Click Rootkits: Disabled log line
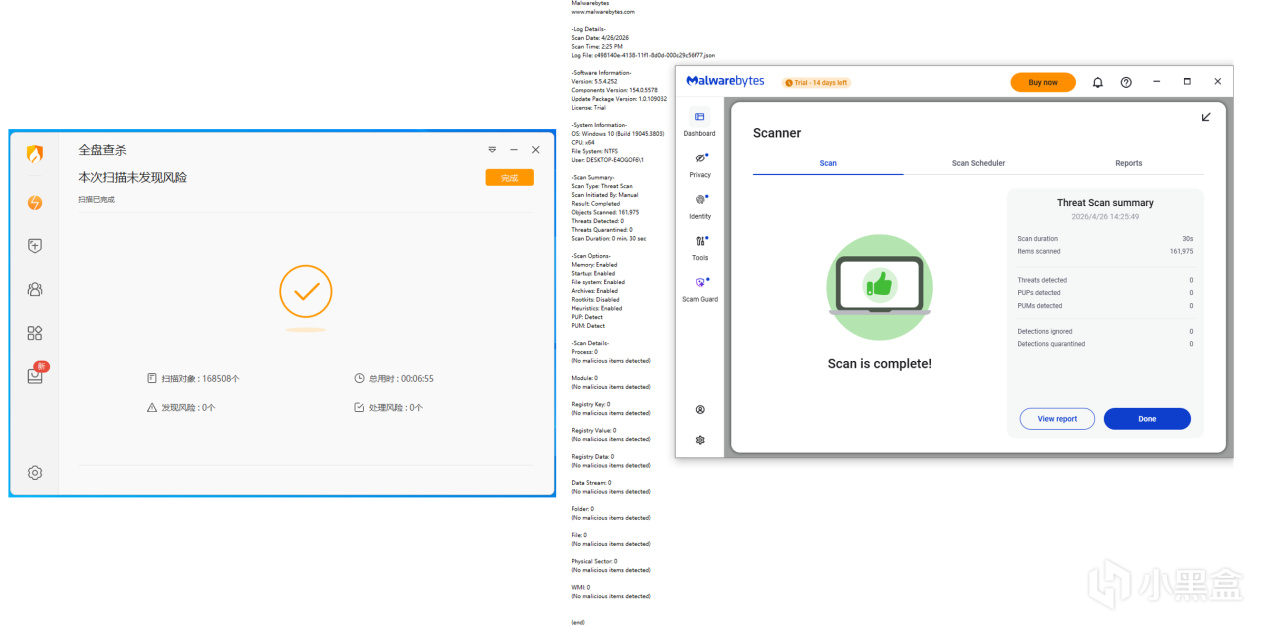The image size is (1280, 626). 595,299
